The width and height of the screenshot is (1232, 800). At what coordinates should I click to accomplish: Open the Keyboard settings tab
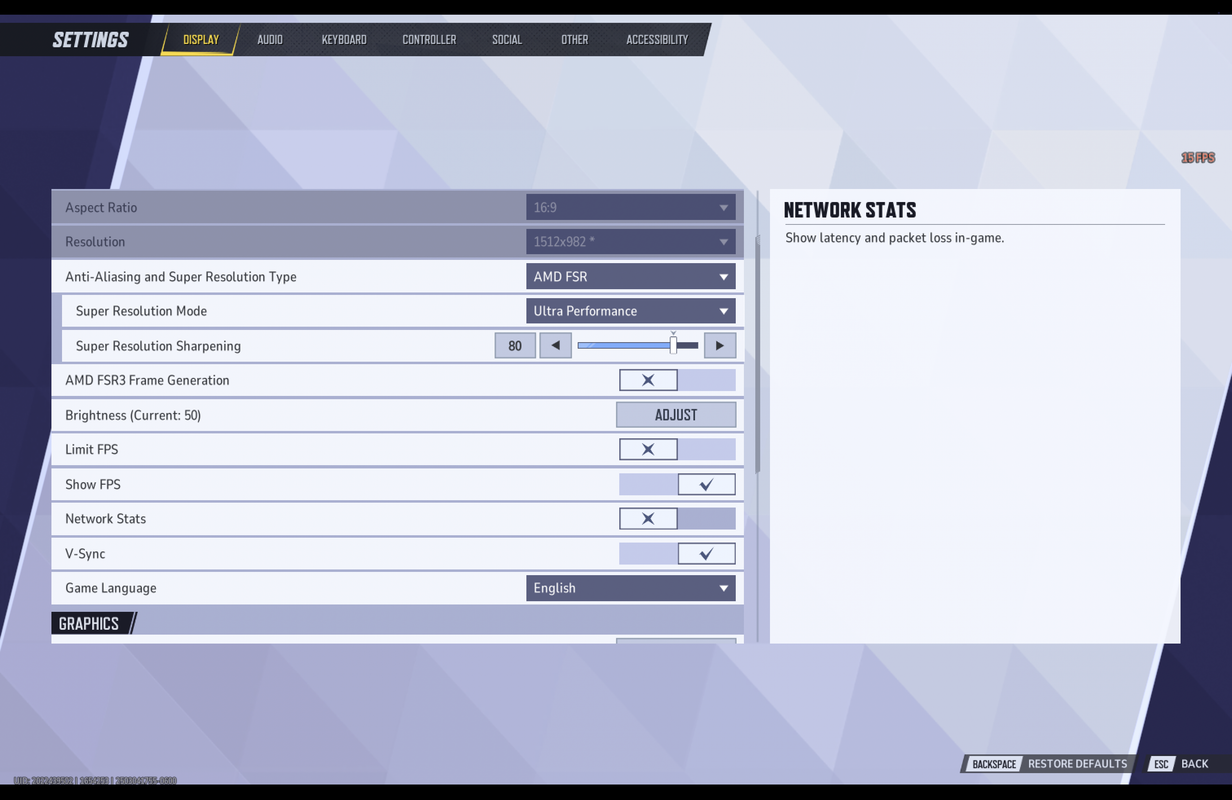pos(344,40)
